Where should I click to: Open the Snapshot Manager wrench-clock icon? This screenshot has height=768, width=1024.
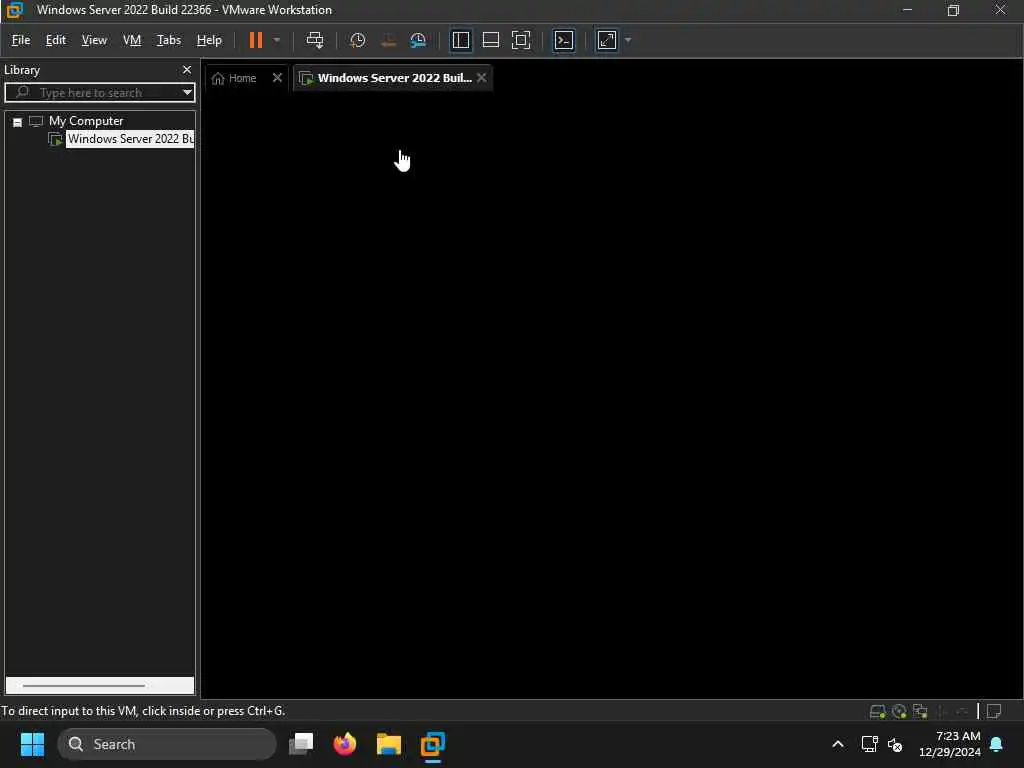[x=418, y=40]
